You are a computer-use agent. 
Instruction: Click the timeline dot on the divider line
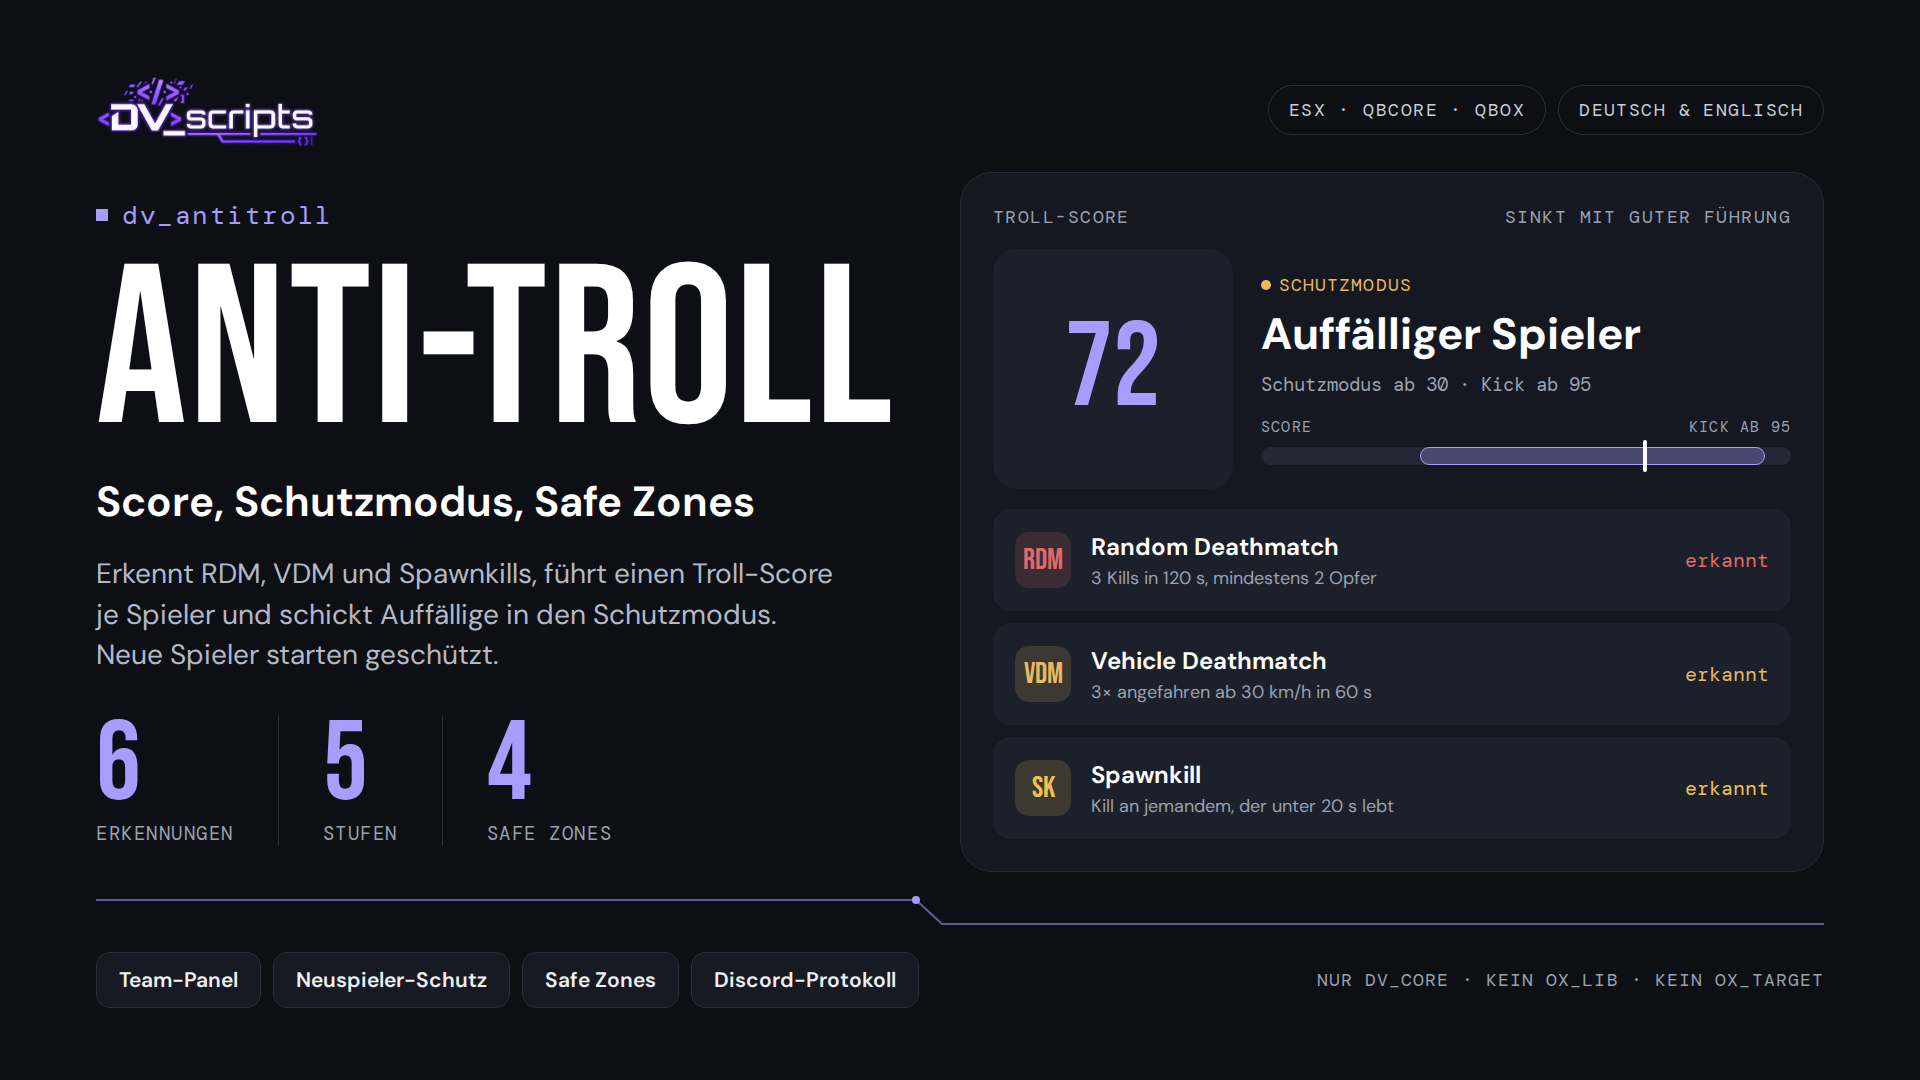(916, 900)
